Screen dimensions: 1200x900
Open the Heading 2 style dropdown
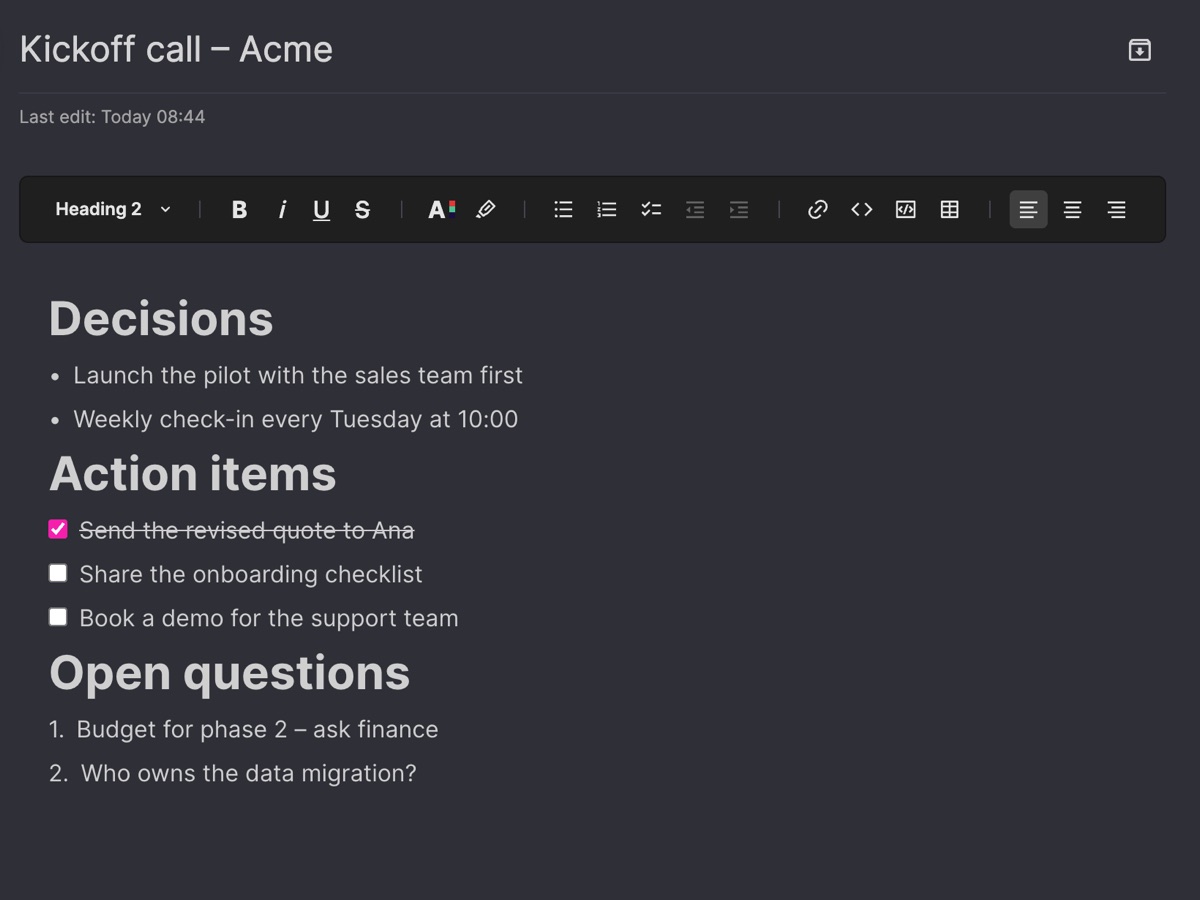click(113, 209)
